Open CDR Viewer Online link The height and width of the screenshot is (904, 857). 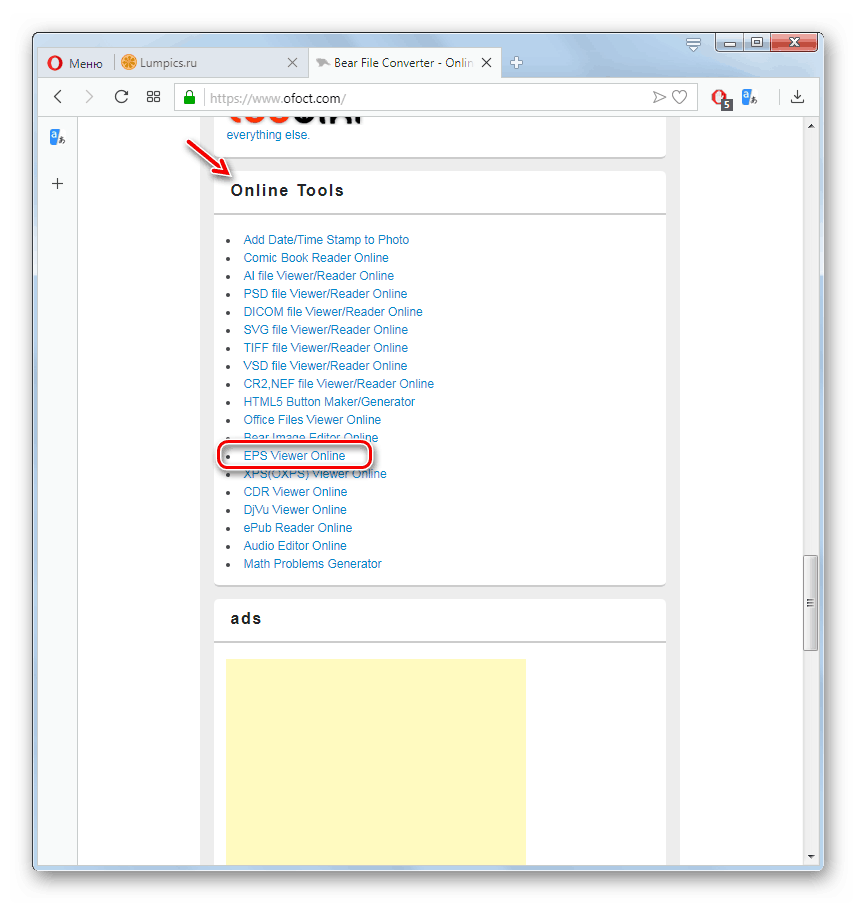(295, 492)
